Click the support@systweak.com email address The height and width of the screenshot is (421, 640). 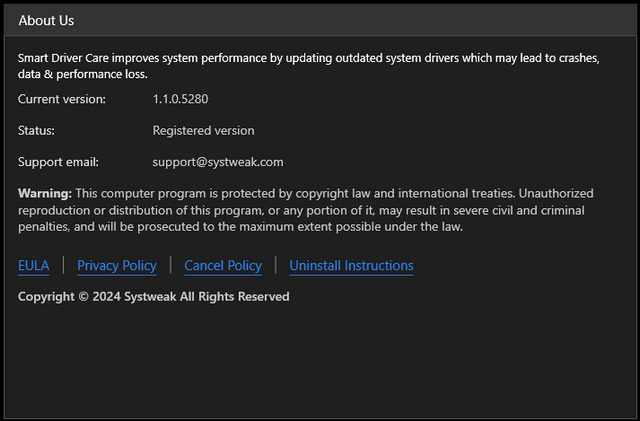[x=218, y=161]
